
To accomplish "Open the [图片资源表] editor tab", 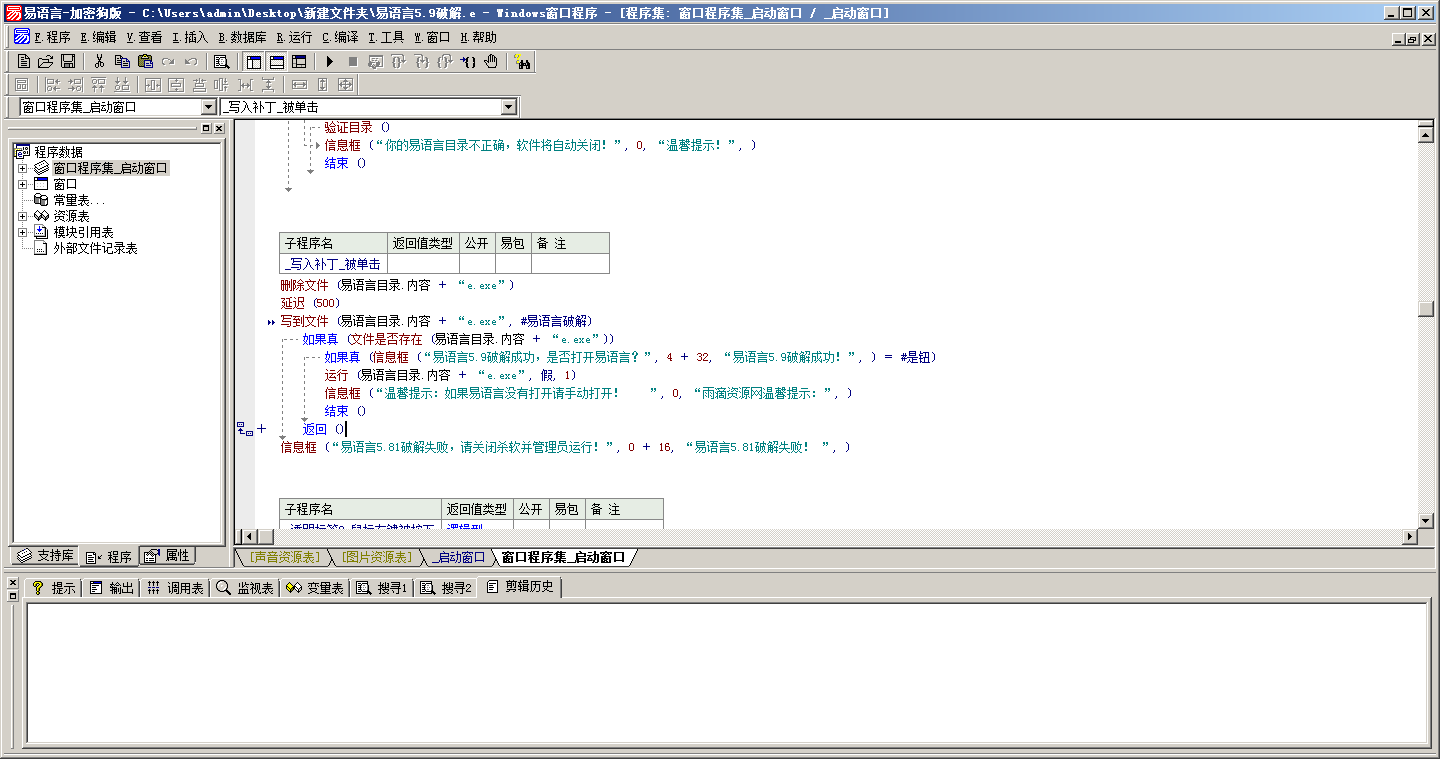I will (375, 557).
